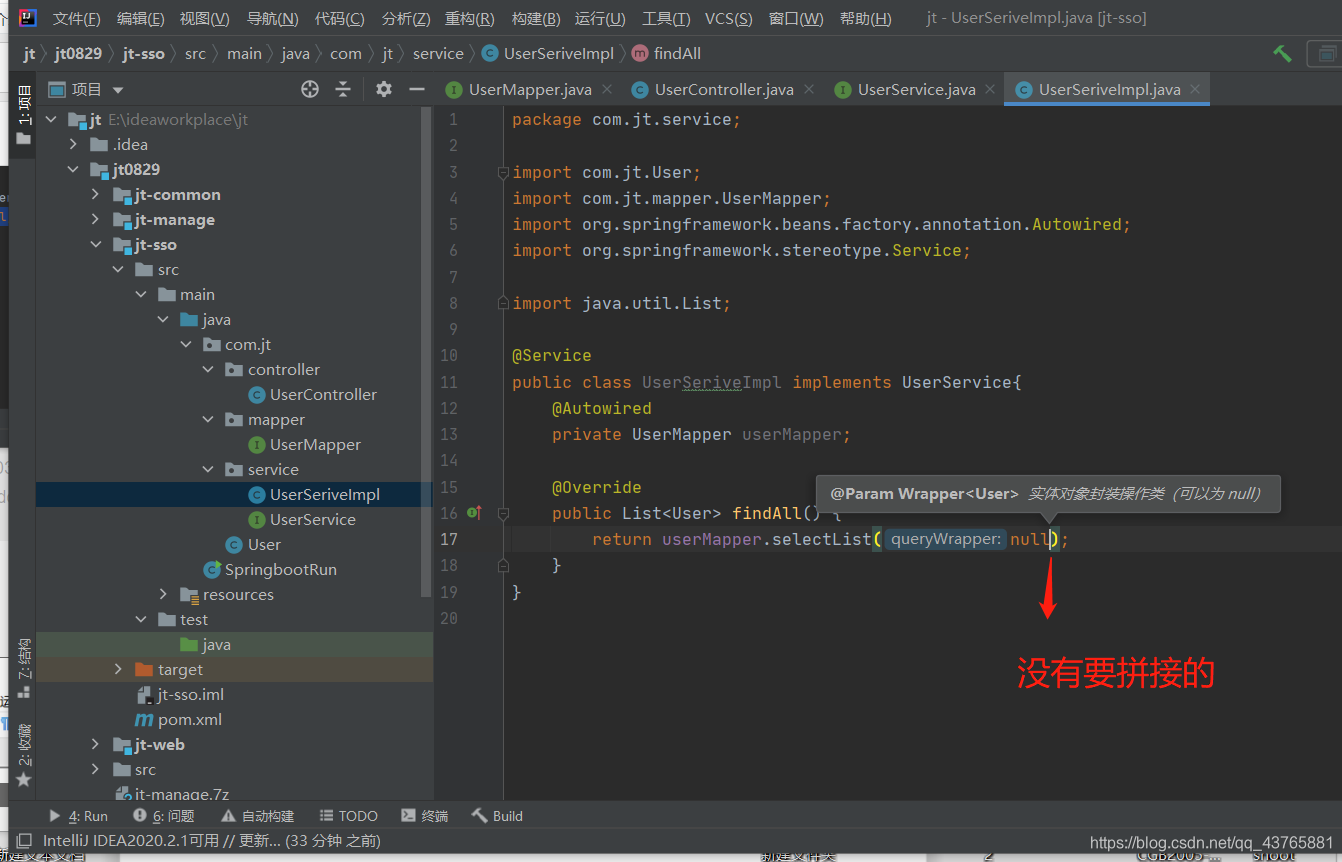Image resolution: width=1342 pixels, height=862 pixels.
Task: Open the 文件(F) menu
Action: pos(76,19)
